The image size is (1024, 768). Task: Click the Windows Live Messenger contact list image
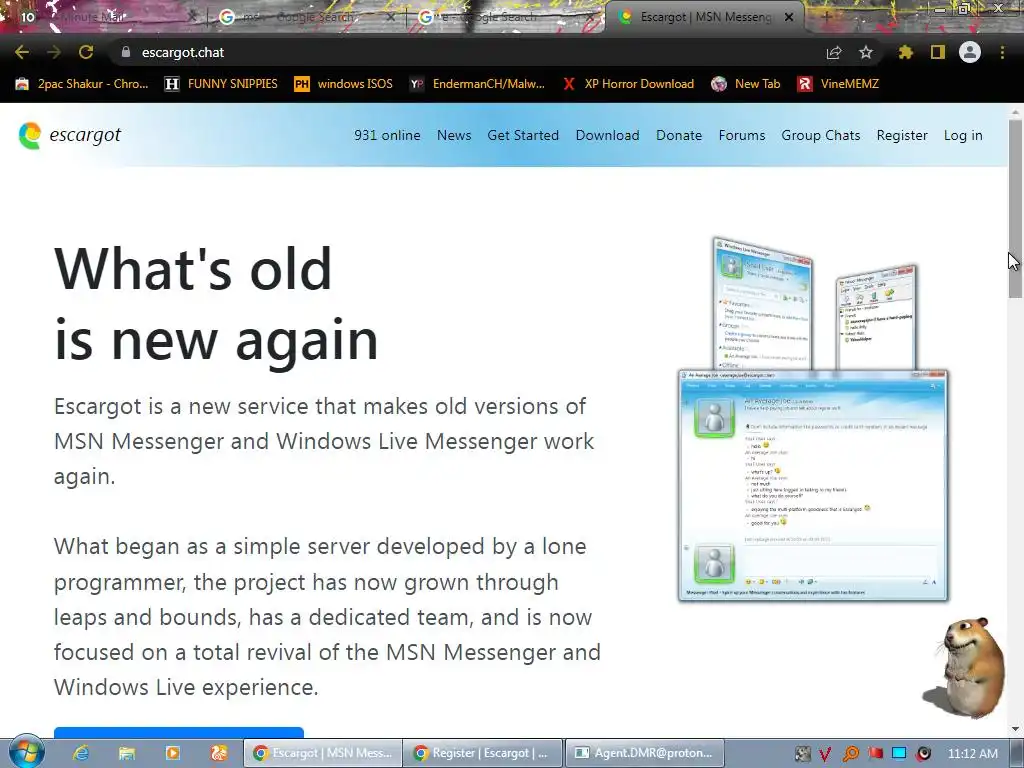762,304
